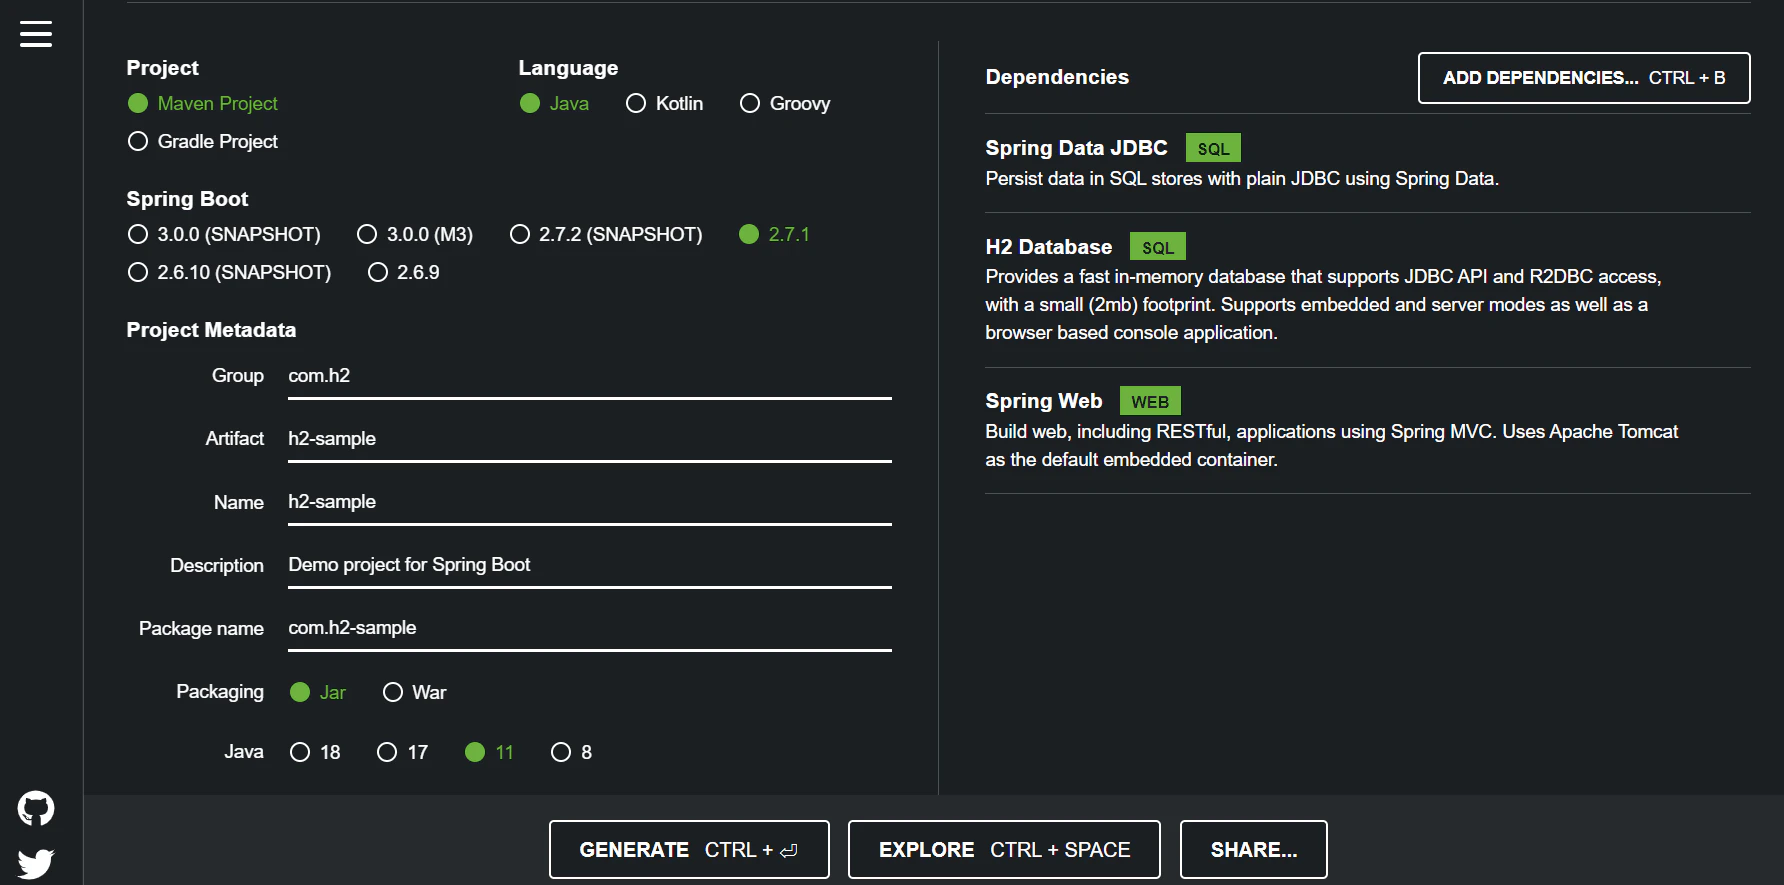Screen dimensions: 1784x885
Task: Focus the Group input field
Action: pos(590,376)
